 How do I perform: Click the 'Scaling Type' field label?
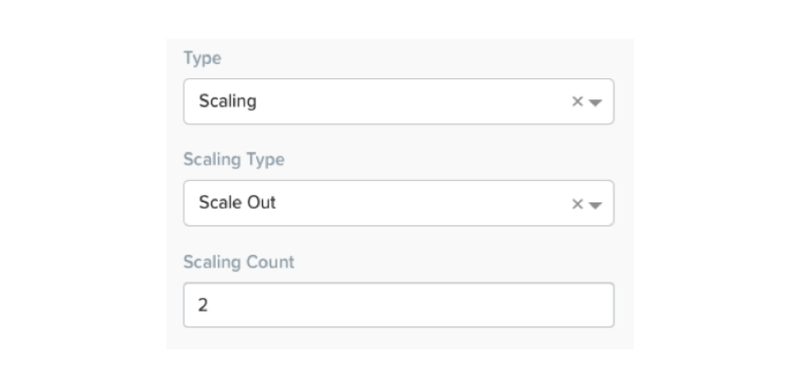click(x=234, y=160)
